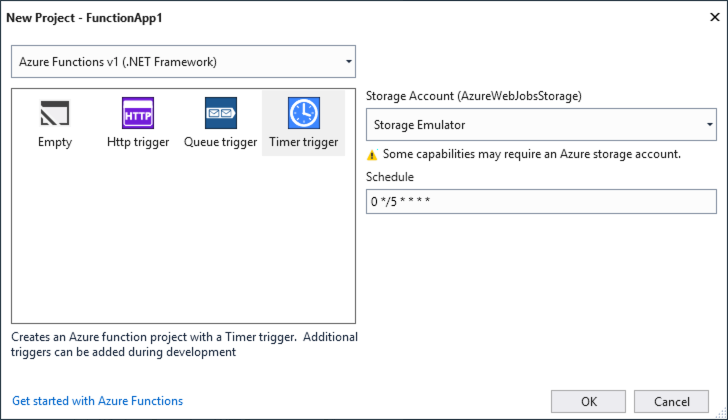This screenshot has width=728, height=420.
Task: Select the Empty project template icon
Action: pos(55,113)
